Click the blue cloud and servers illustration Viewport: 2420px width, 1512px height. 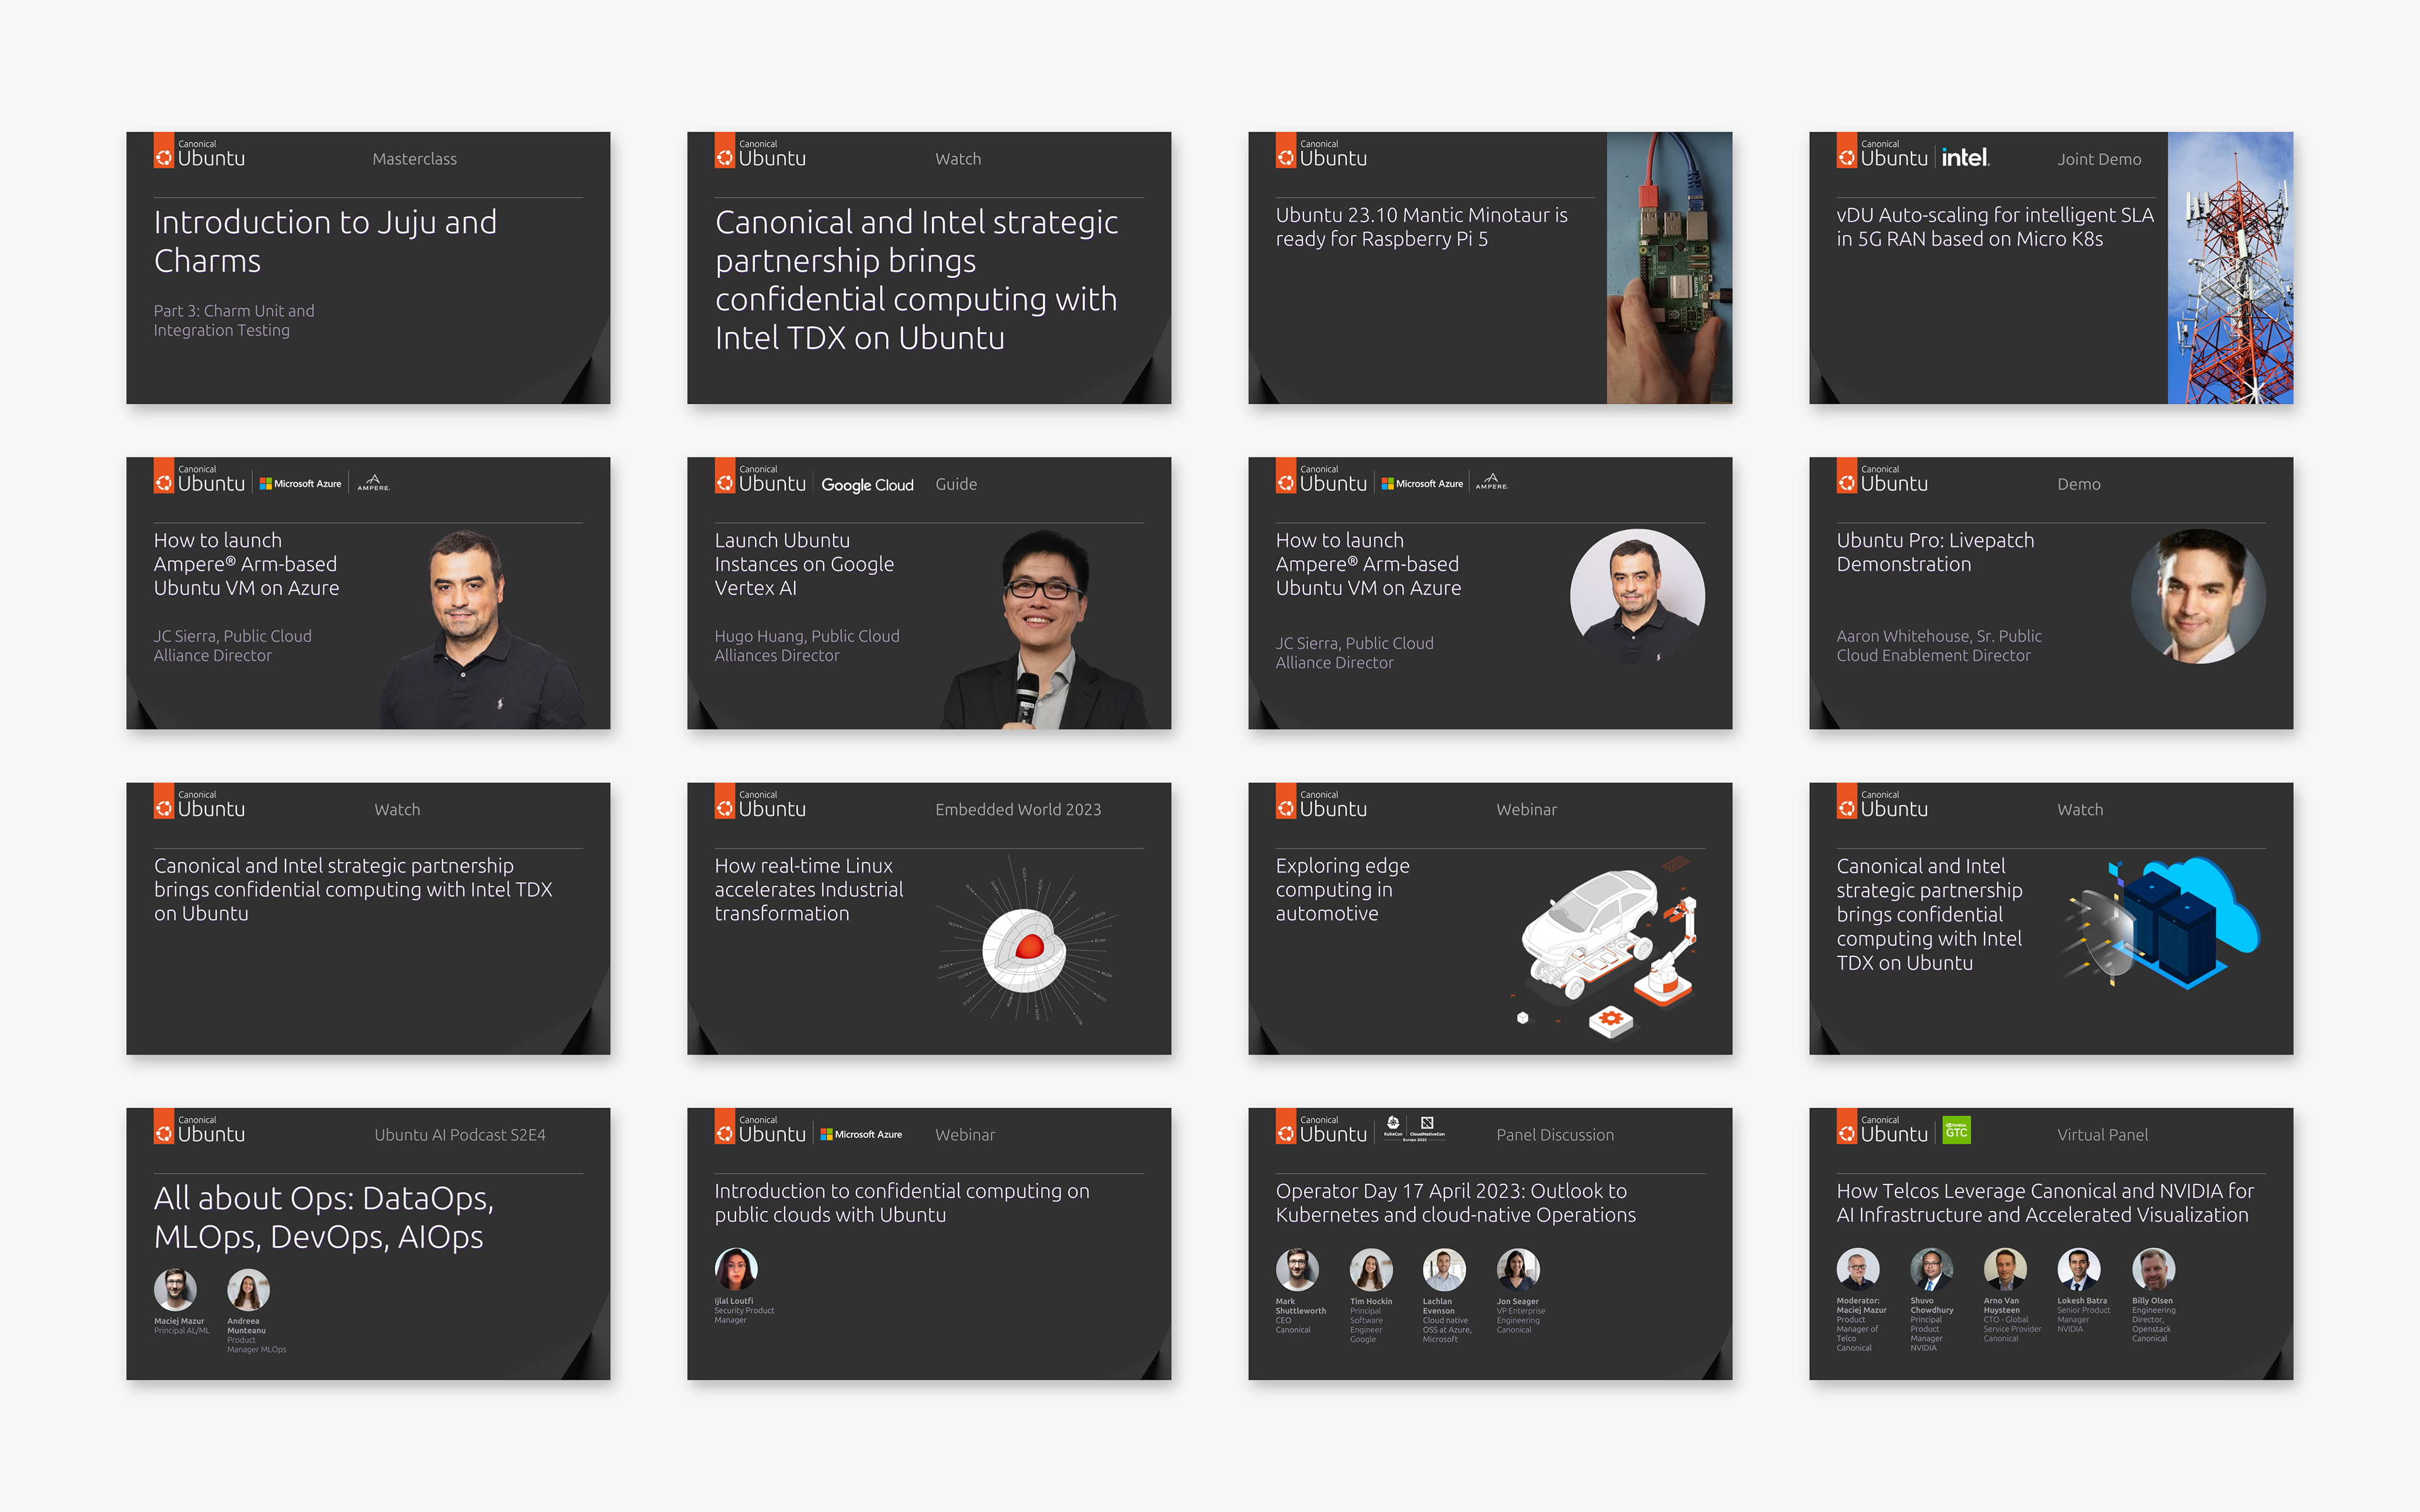point(2162,924)
